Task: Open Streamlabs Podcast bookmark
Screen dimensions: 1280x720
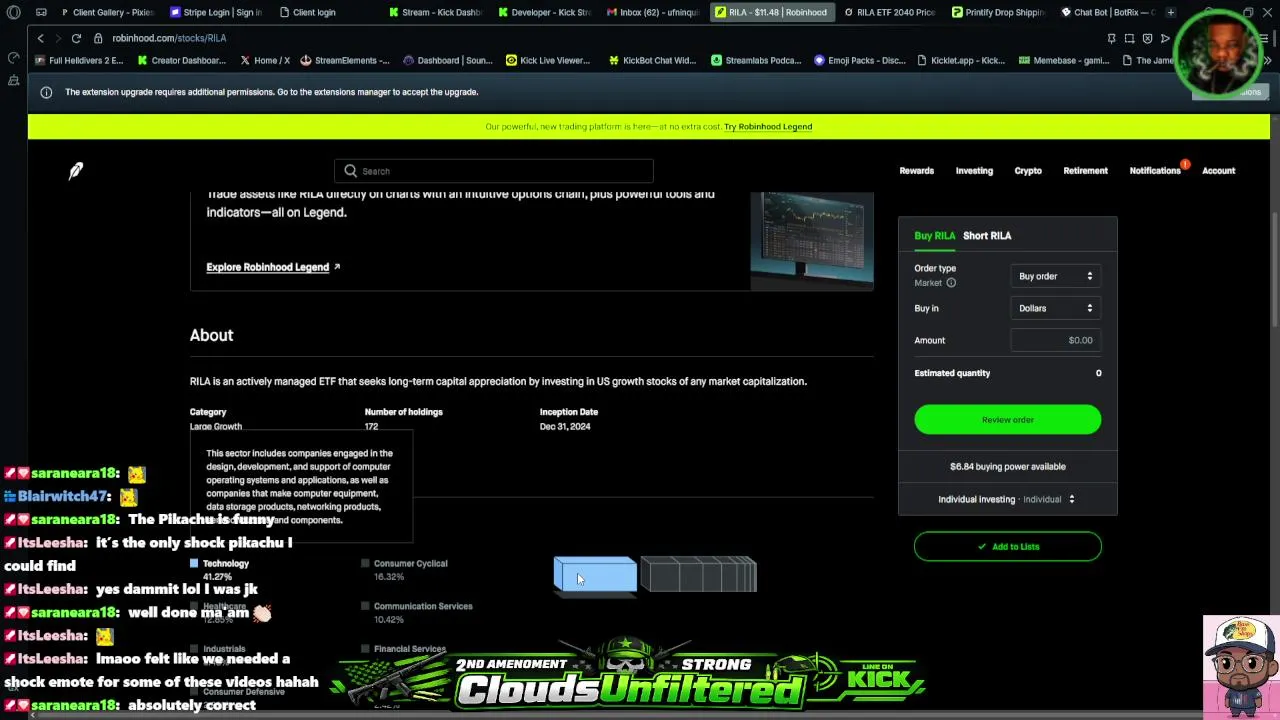Action: coord(756,60)
